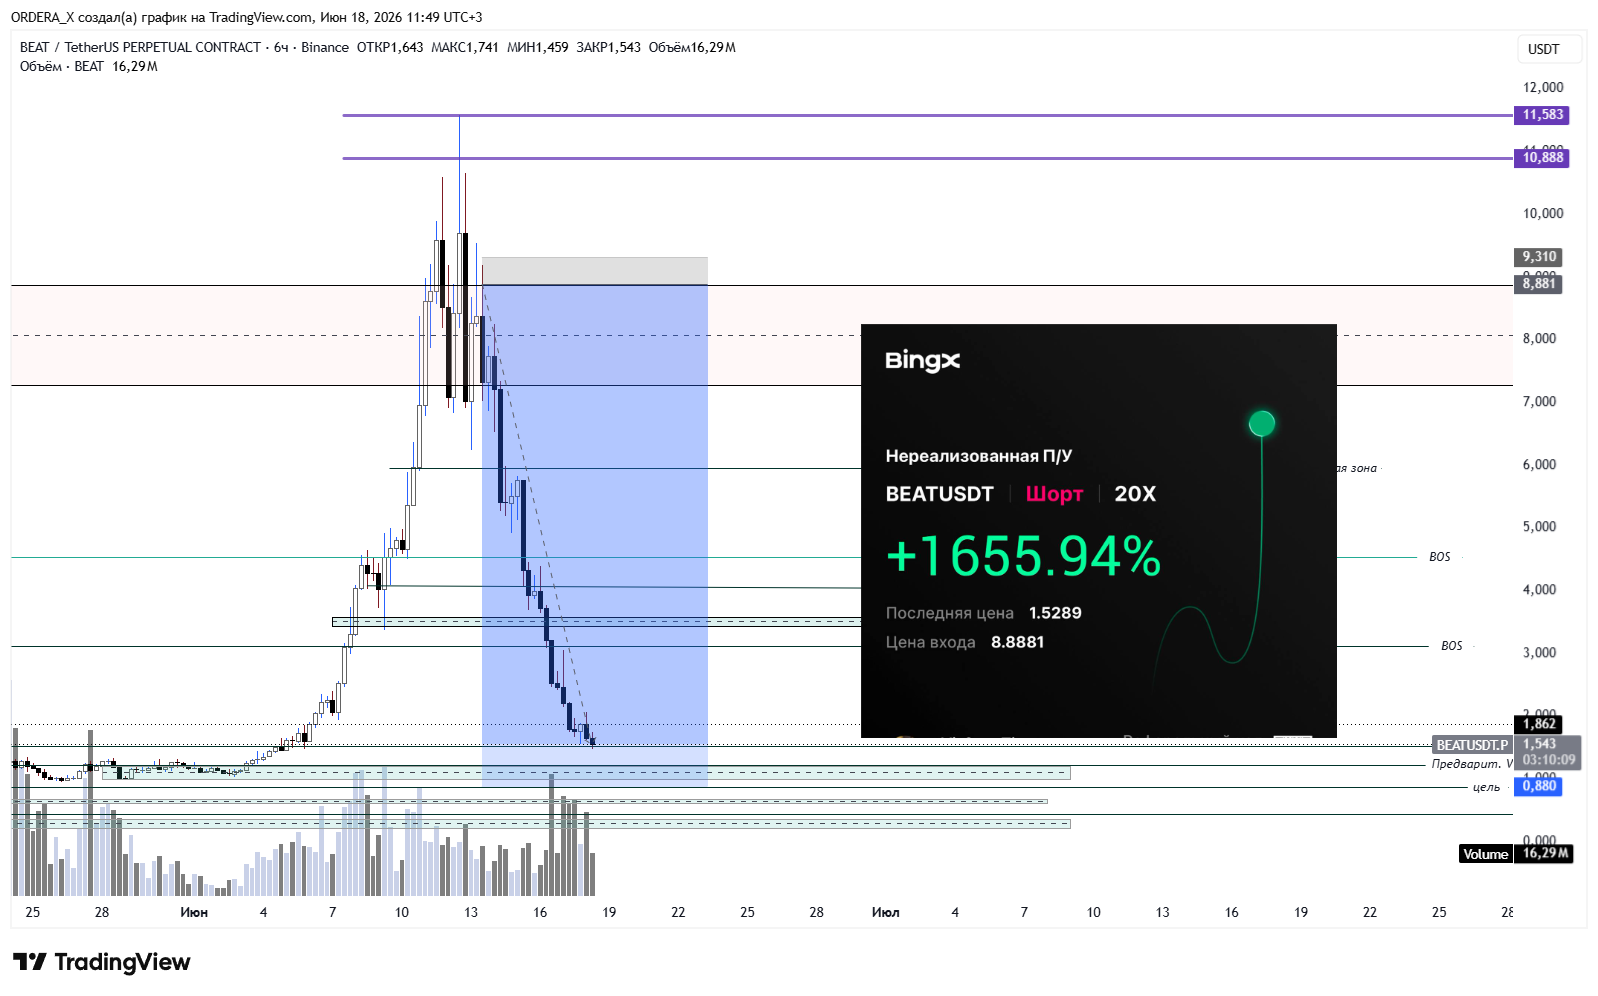Click the Июл month label on time axis

click(x=885, y=912)
